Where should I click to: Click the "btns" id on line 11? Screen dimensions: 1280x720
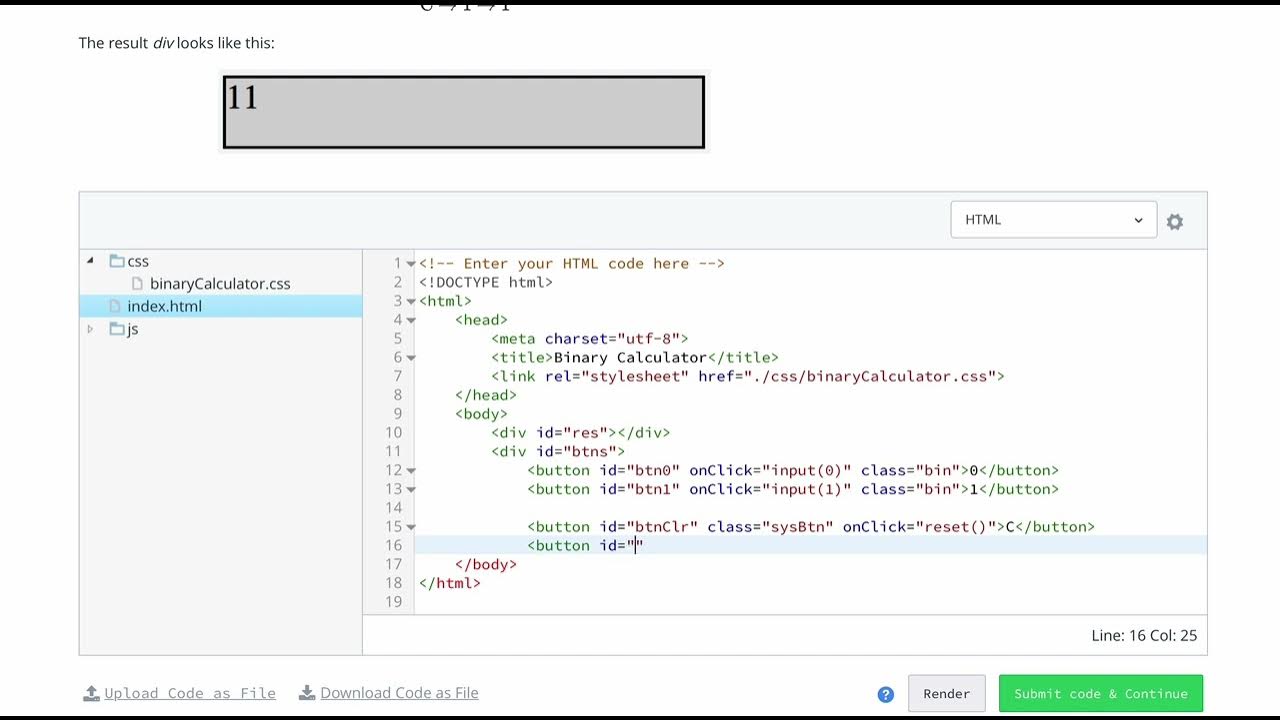point(590,451)
